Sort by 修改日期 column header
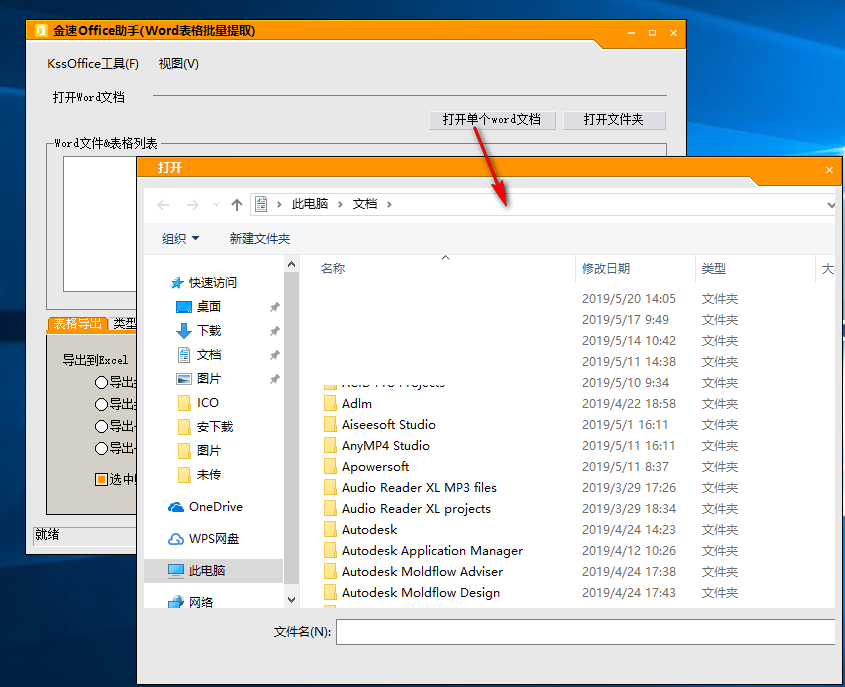 (x=606, y=268)
